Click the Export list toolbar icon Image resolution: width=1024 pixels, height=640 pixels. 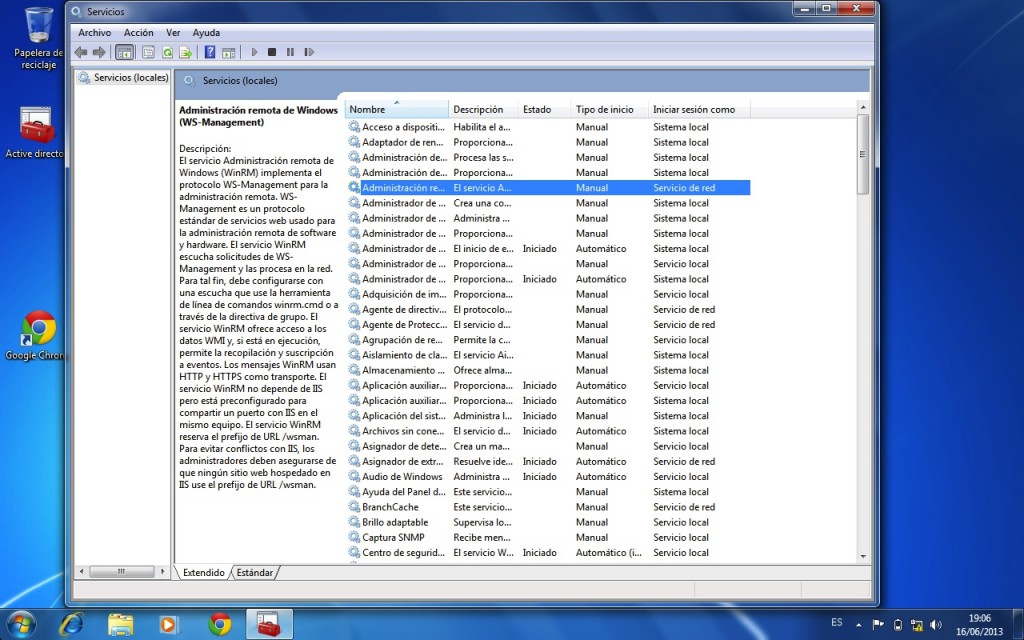click(185, 52)
